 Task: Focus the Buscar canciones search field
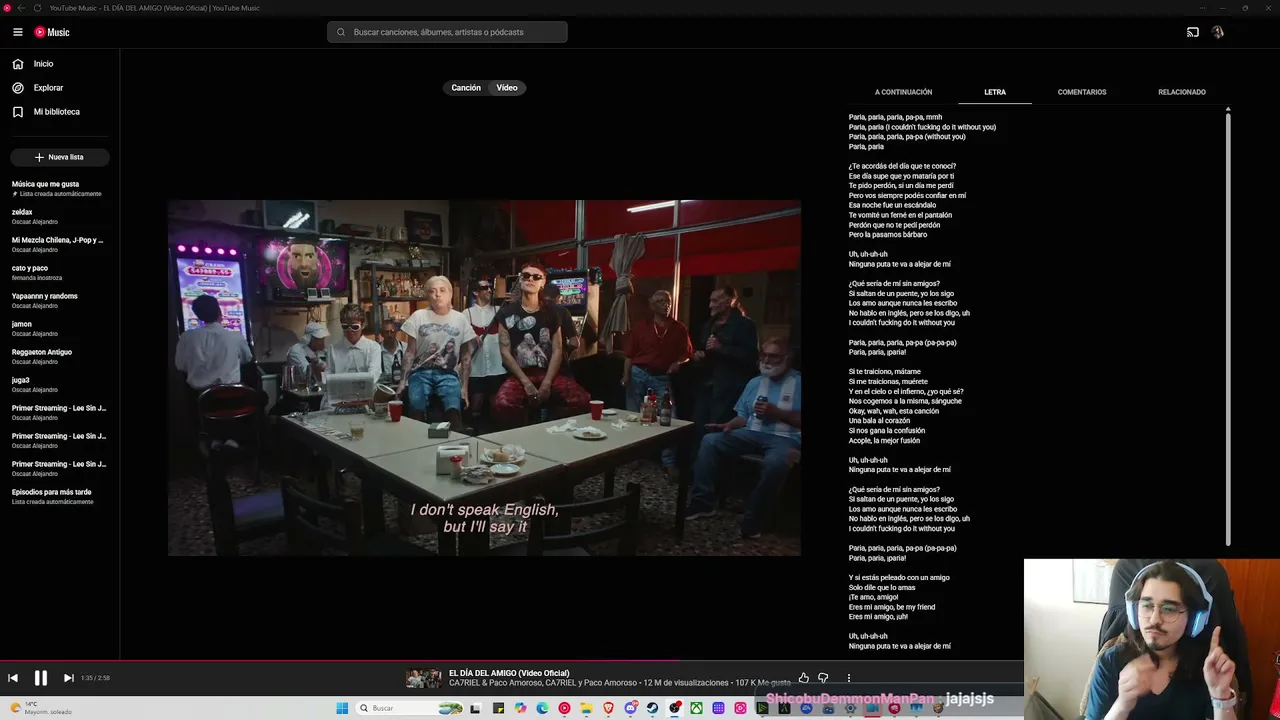(447, 32)
